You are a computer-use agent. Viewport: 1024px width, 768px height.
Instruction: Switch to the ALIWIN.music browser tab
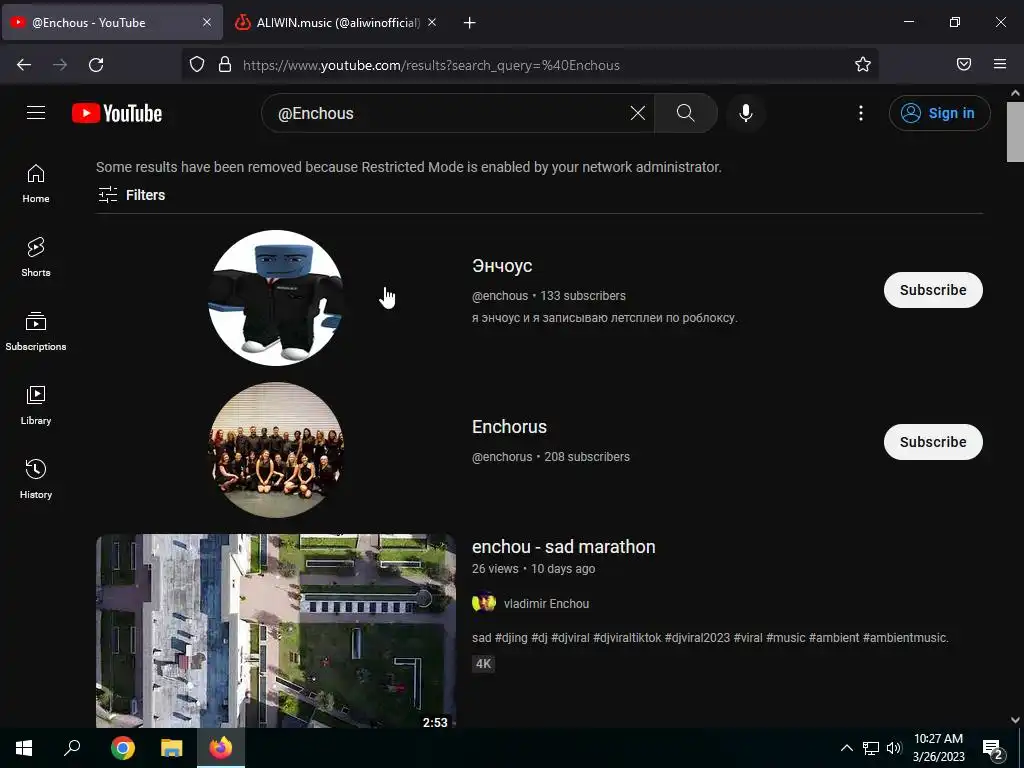(338, 22)
